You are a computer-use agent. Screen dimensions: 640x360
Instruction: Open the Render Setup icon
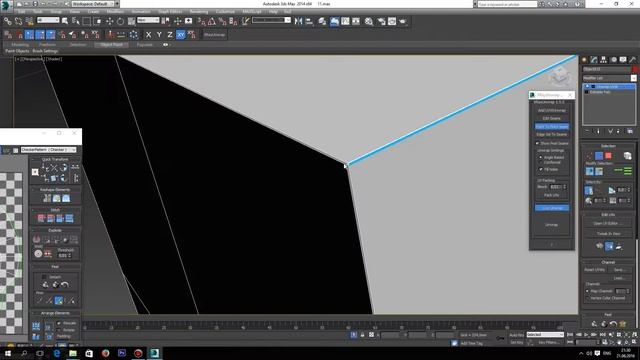pyautogui.click(x=381, y=21)
